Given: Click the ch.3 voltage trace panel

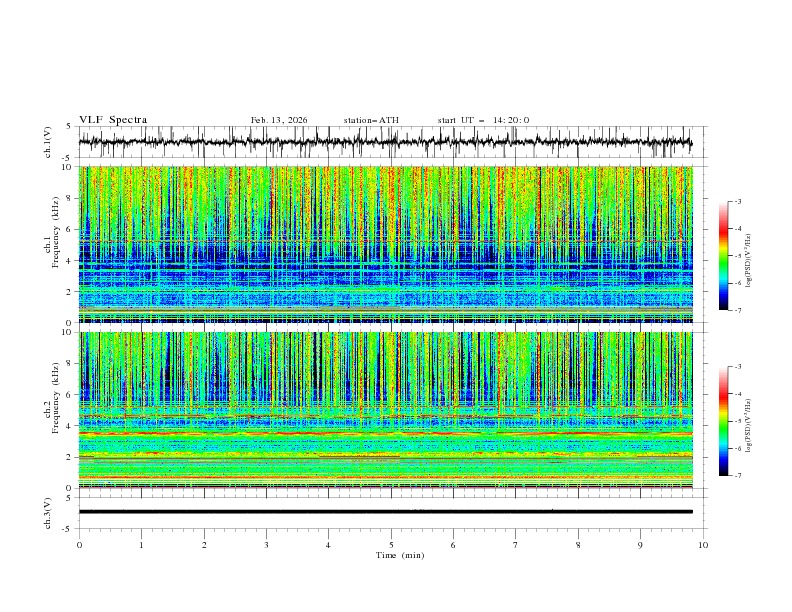Looking at the screenshot, I should (390, 511).
